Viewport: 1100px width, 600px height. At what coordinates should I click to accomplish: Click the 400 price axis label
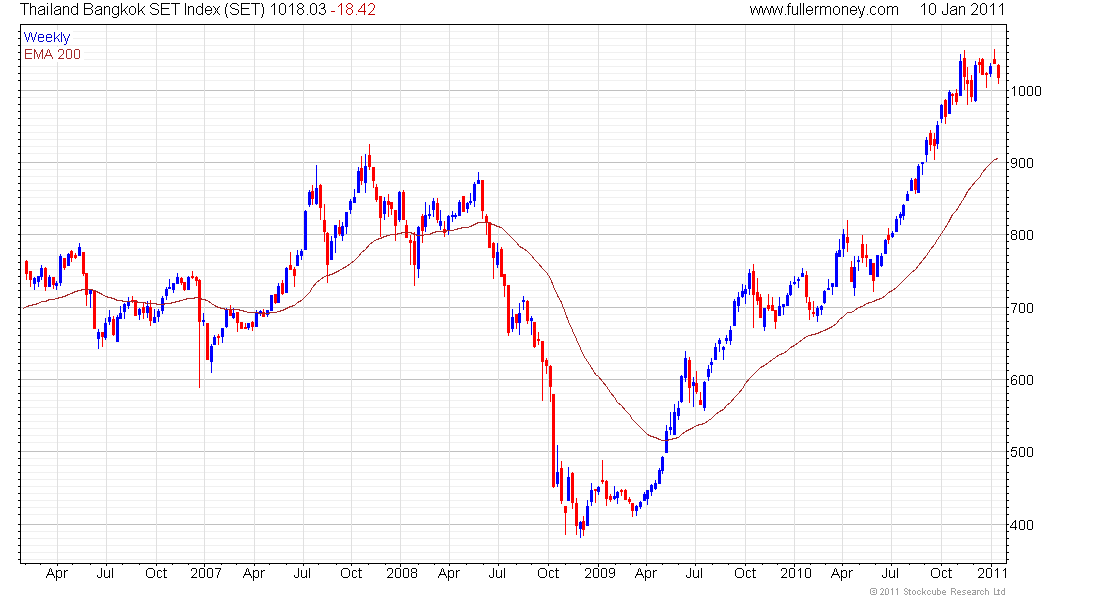1021,525
